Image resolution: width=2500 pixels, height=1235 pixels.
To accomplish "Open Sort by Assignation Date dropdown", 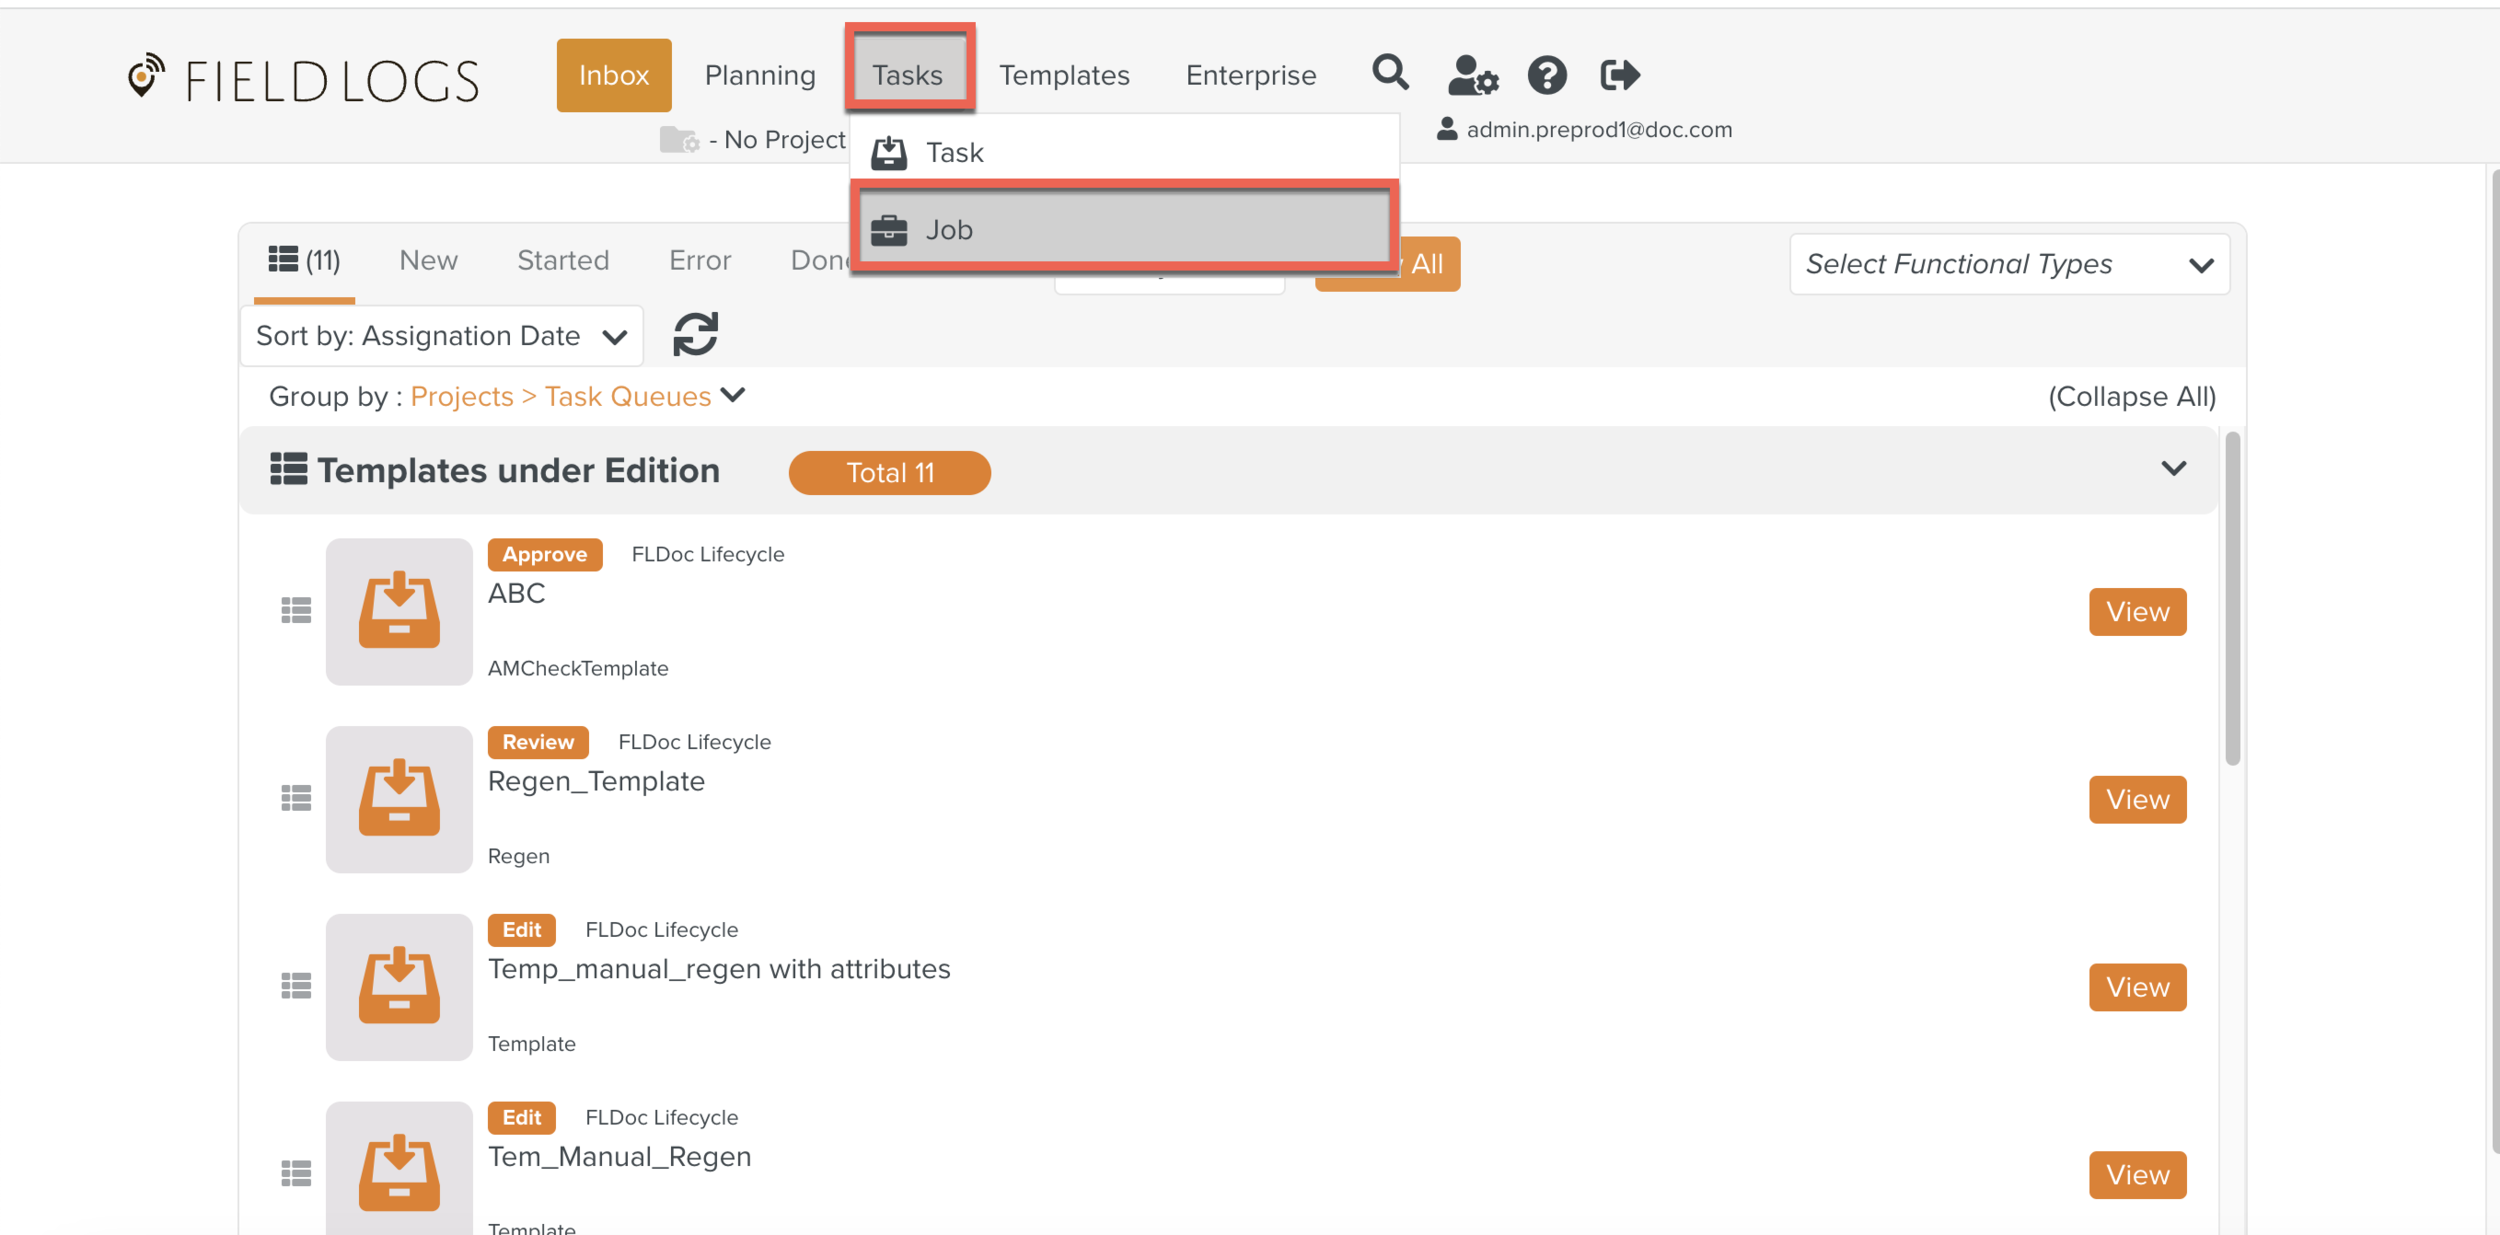I will (441, 336).
